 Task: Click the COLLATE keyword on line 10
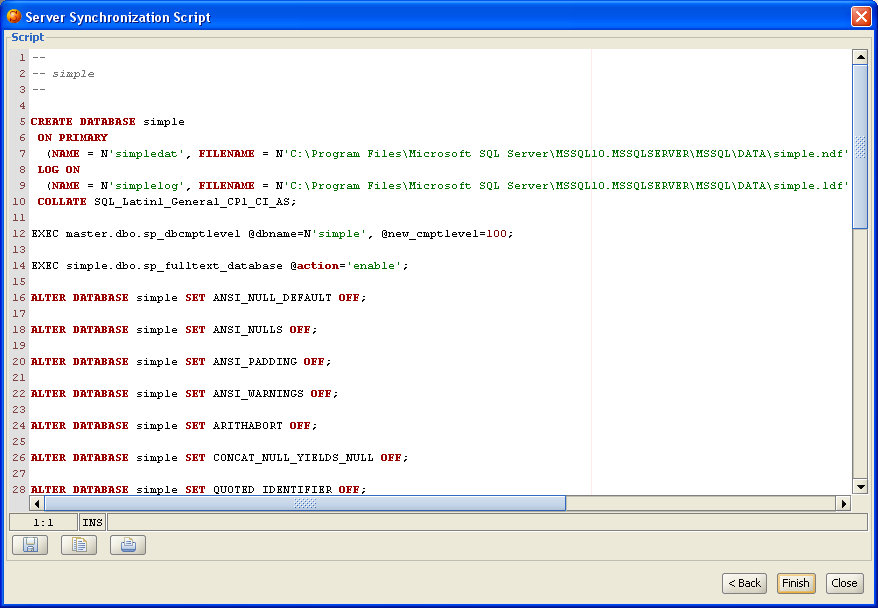(x=62, y=202)
